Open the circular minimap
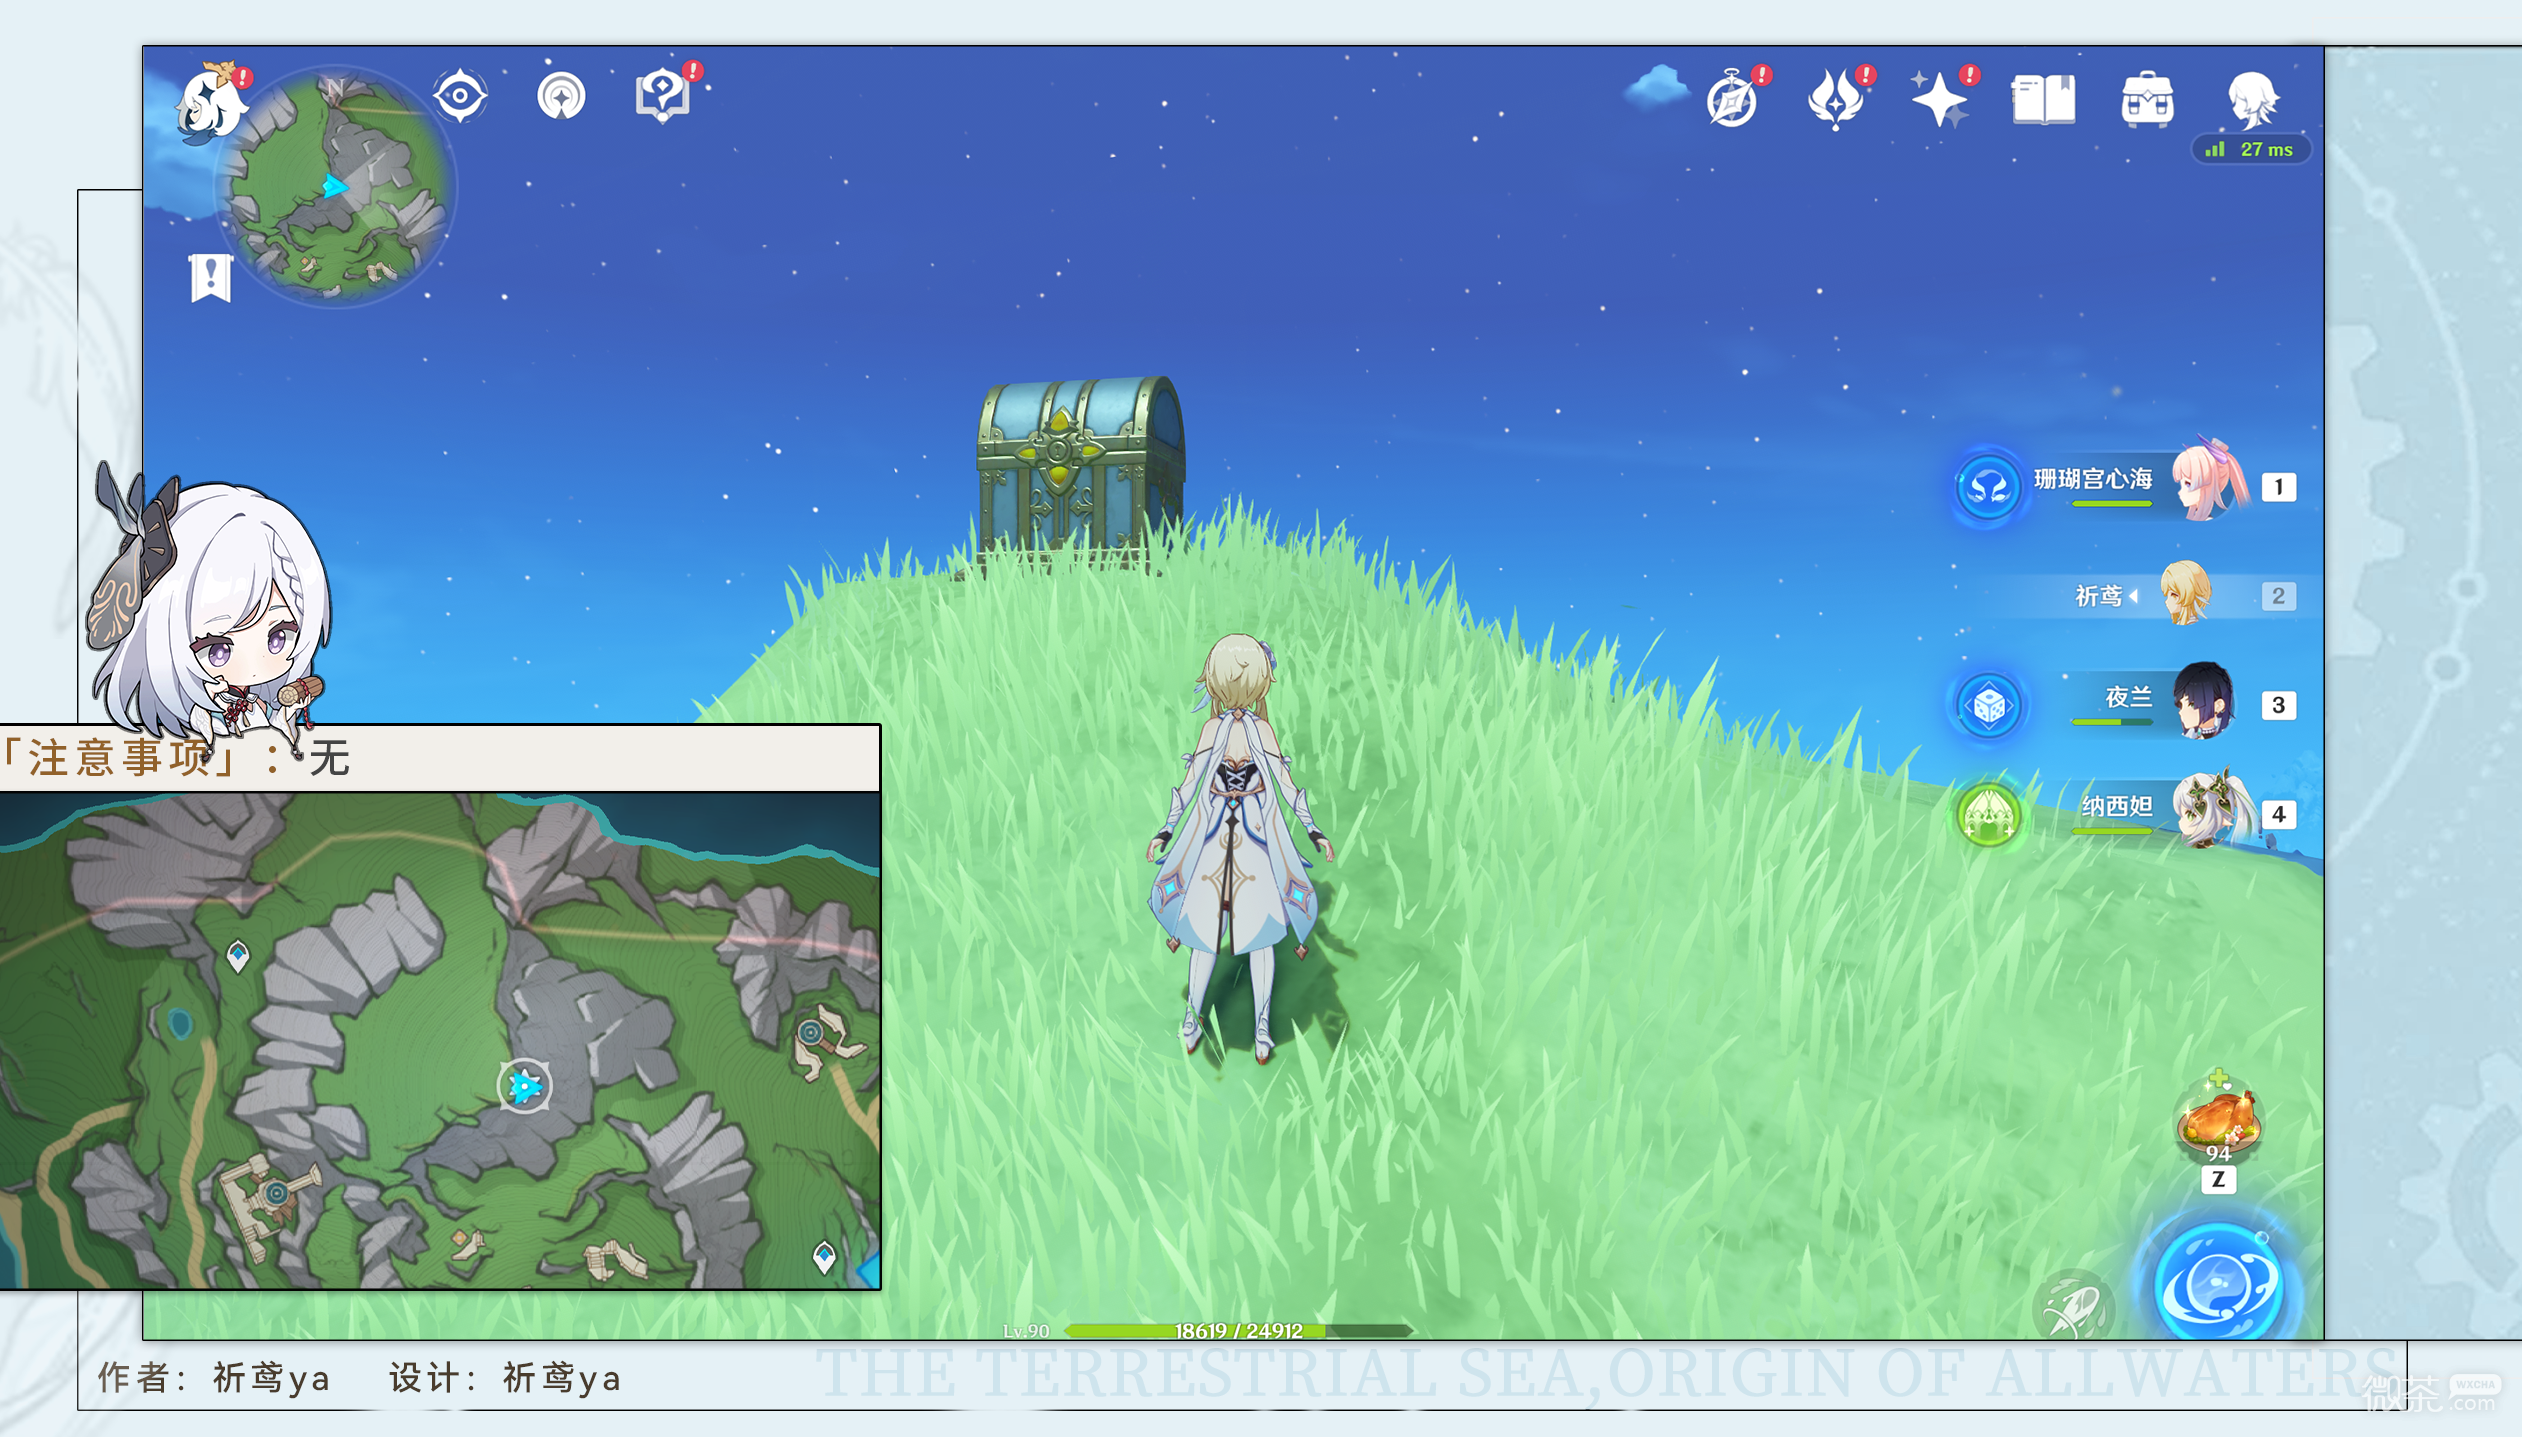The width and height of the screenshot is (2522, 1437). click(336, 186)
